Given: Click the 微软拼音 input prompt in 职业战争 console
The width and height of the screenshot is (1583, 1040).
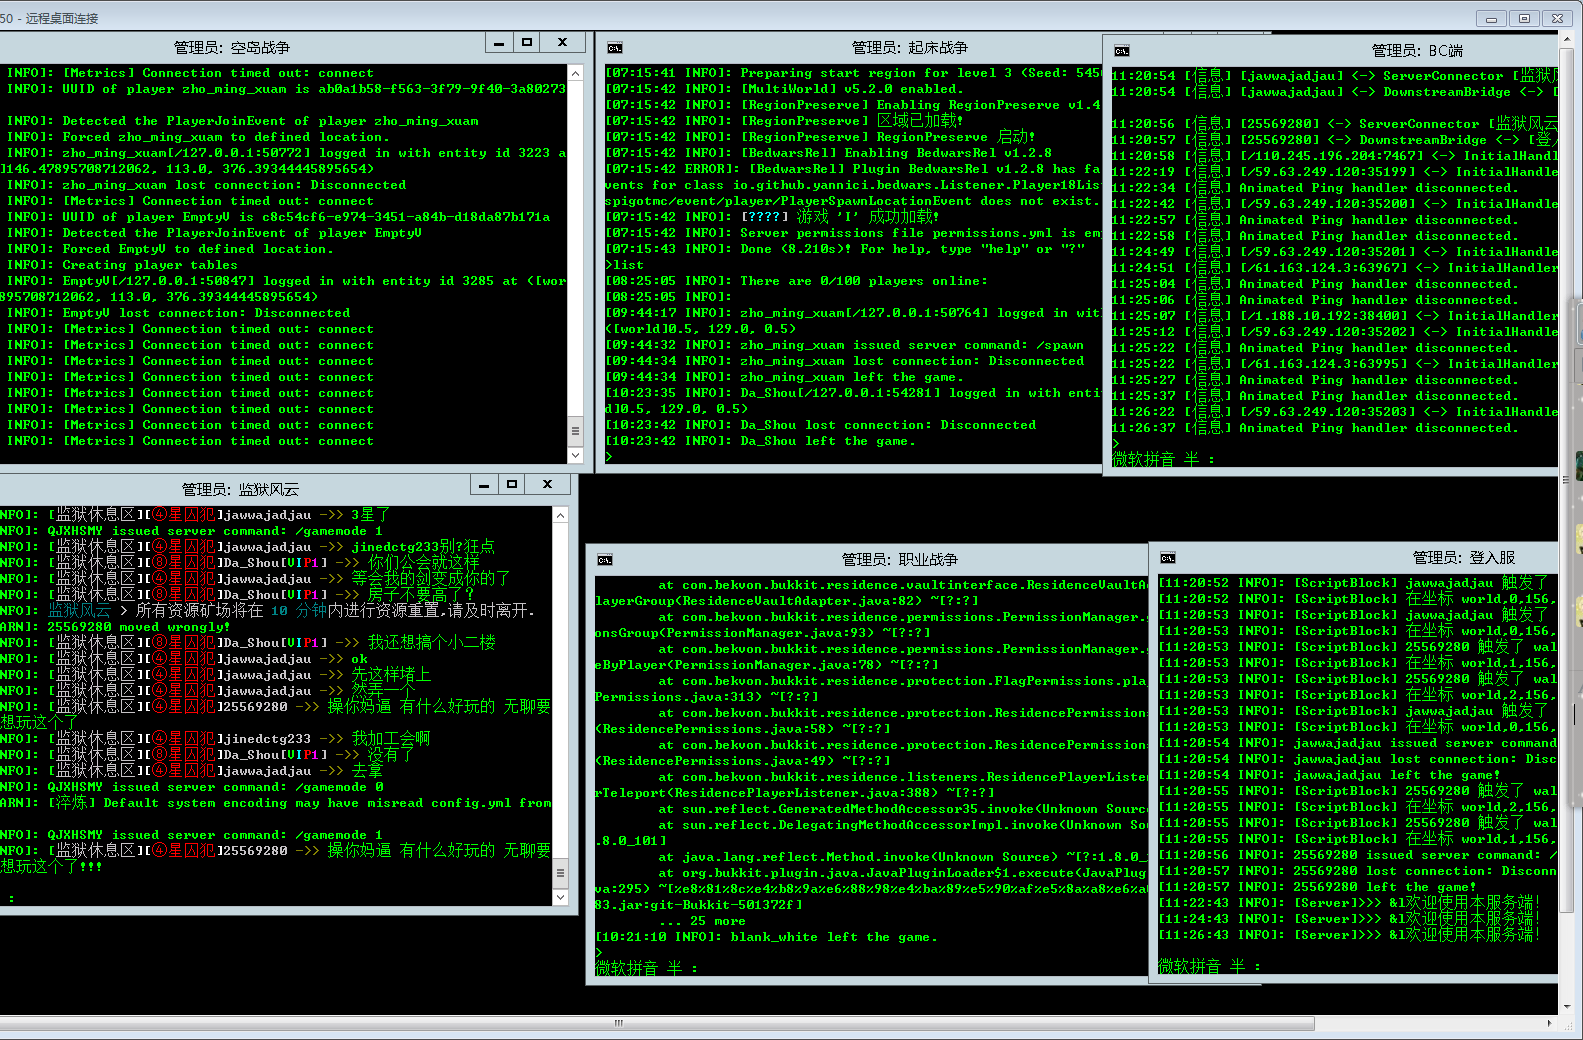Looking at the screenshot, I should click(x=646, y=968).
